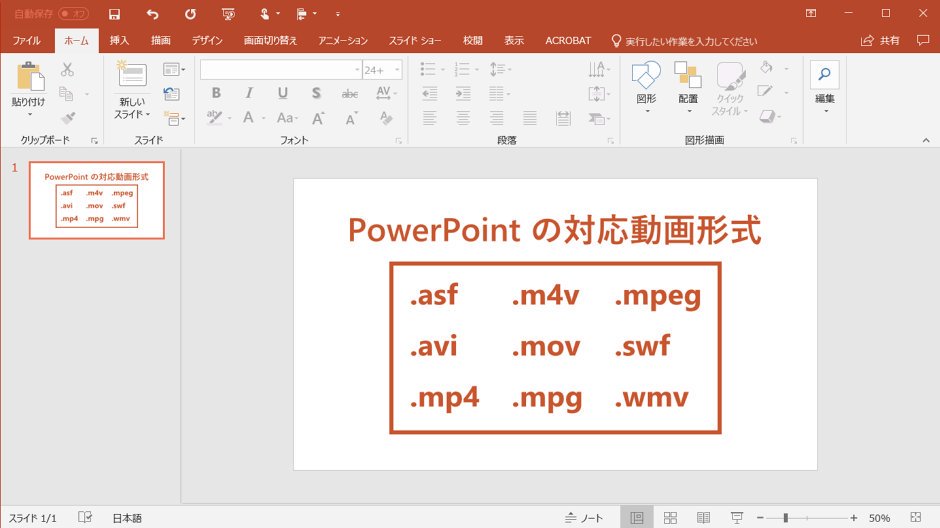Align text right

(496, 118)
